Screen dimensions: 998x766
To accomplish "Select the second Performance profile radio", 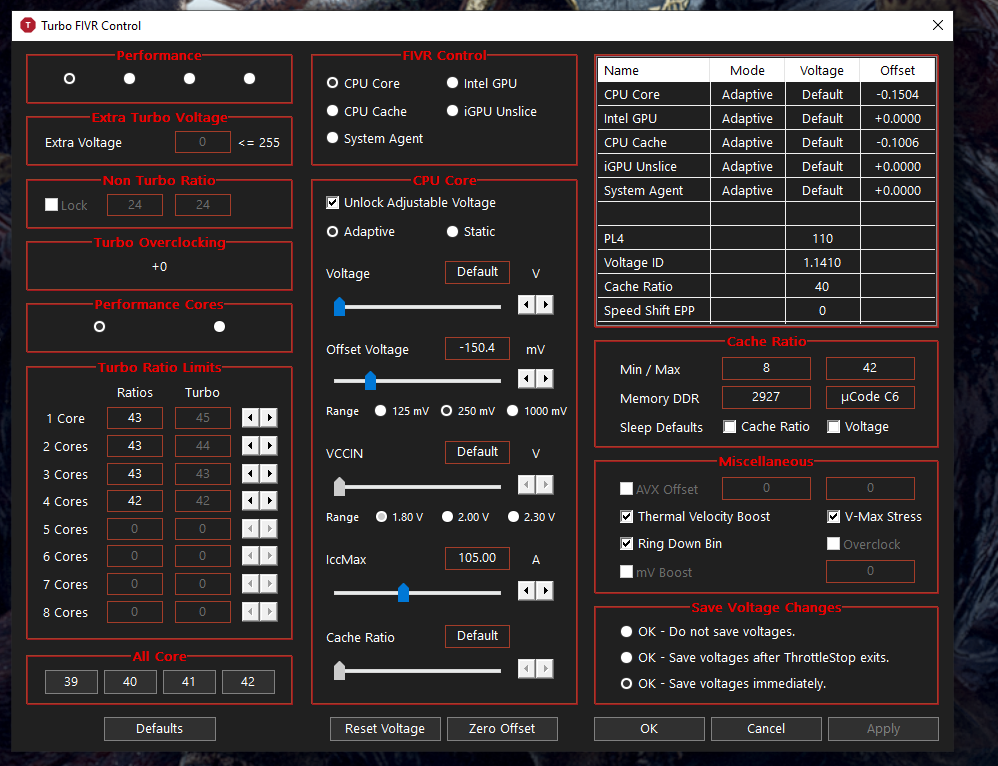I will pyautogui.click(x=129, y=78).
